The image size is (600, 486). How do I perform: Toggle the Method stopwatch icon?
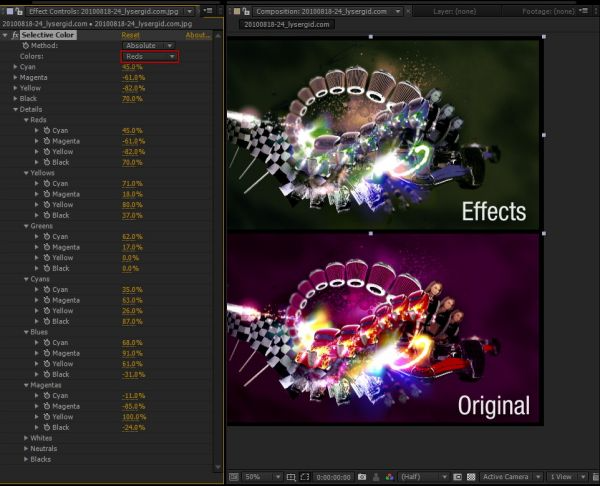(26, 46)
